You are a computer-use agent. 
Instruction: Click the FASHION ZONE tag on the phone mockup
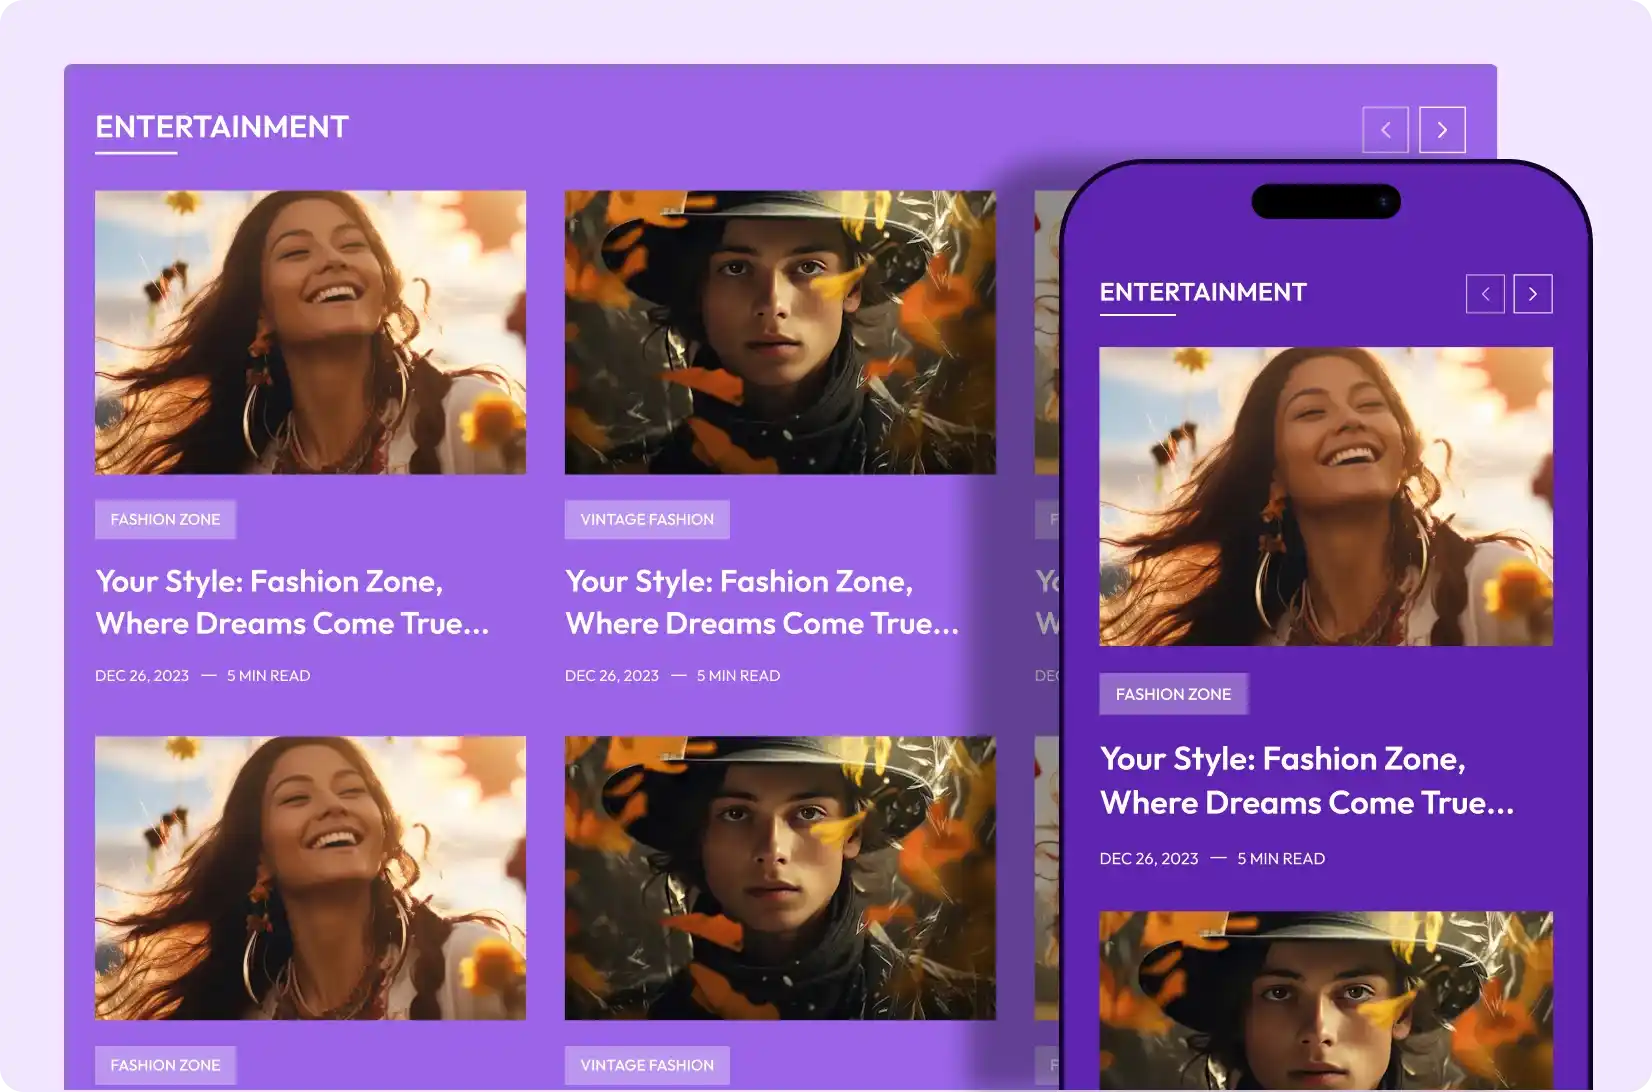point(1173,693)
